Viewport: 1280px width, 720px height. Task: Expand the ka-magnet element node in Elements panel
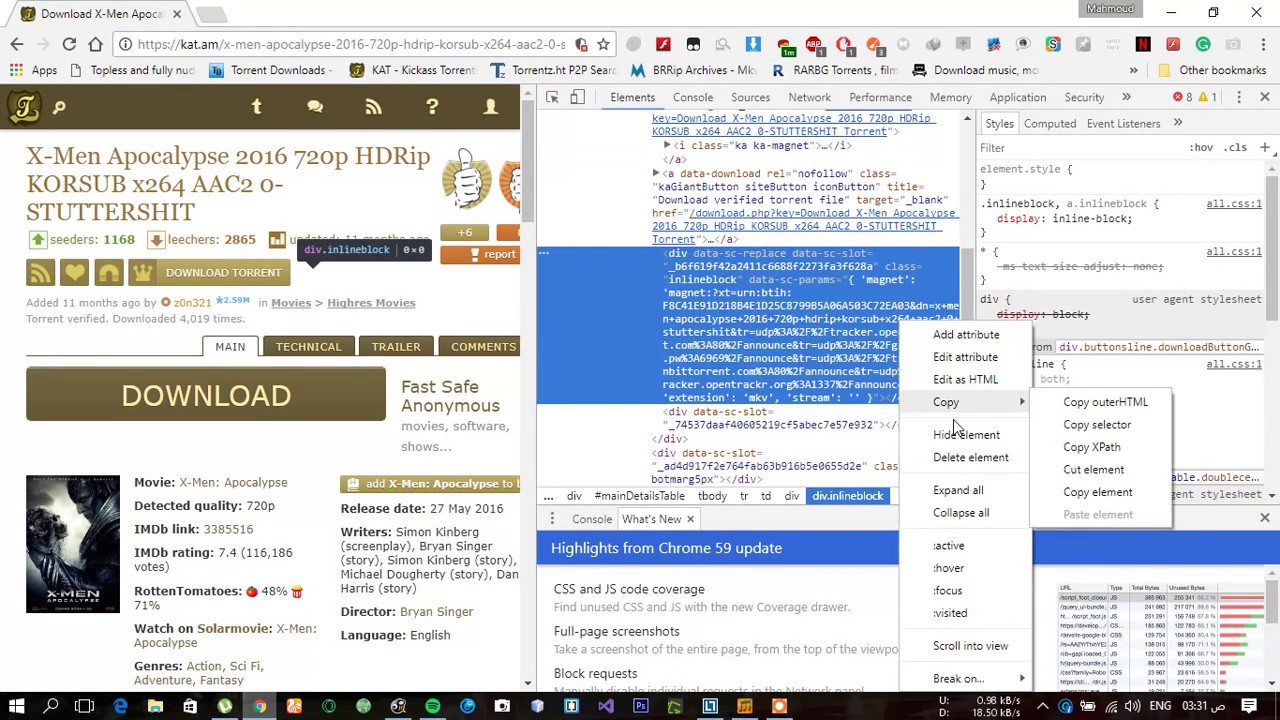pyautogui.click(x=667, y=145)
